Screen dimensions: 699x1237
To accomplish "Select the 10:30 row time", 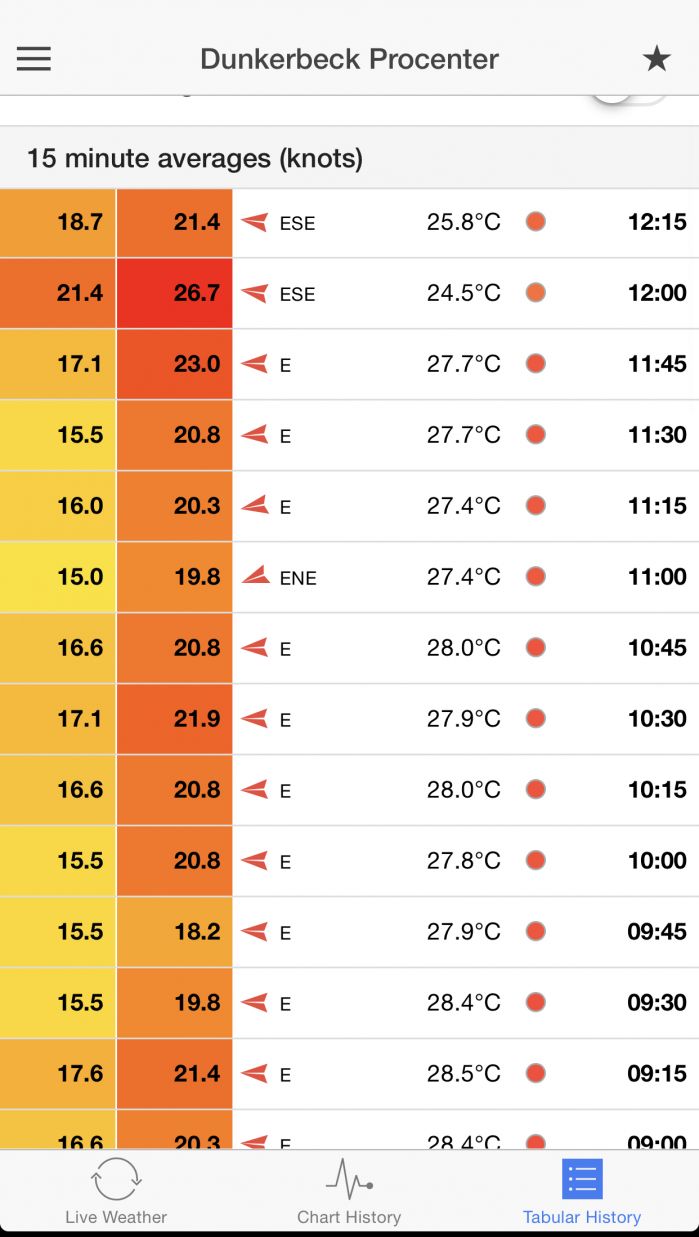I will pos(657,718).
